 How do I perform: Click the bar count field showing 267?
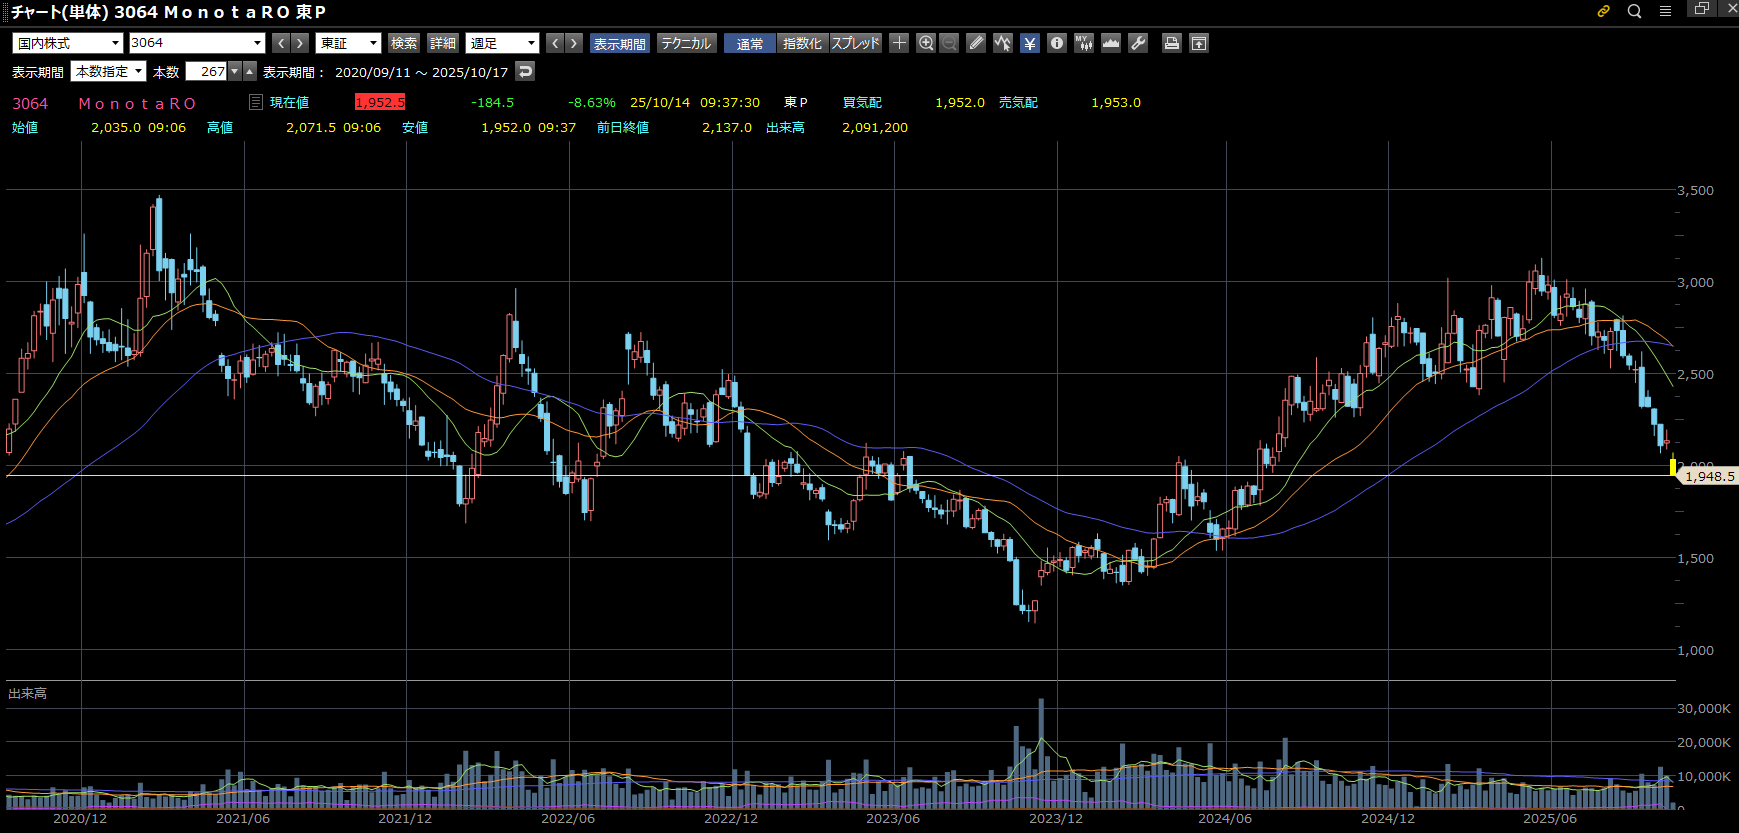pyautogui.click(x=207, y=72)
